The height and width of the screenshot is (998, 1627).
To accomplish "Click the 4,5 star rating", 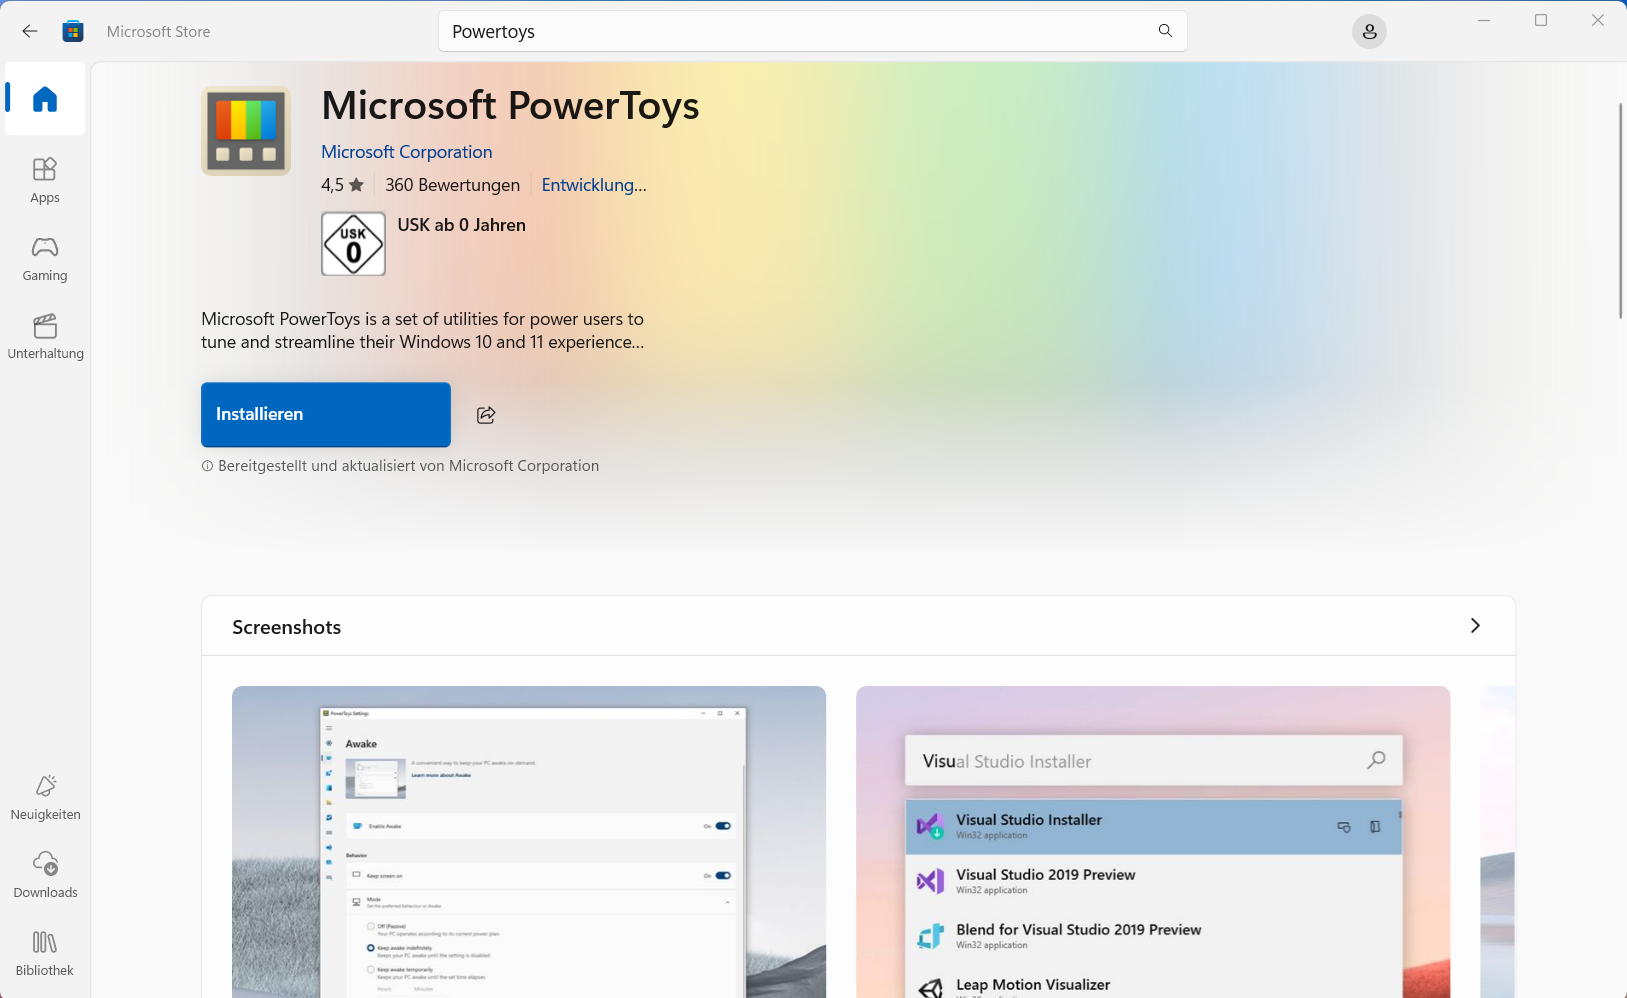I will click(x=342, y=185).
